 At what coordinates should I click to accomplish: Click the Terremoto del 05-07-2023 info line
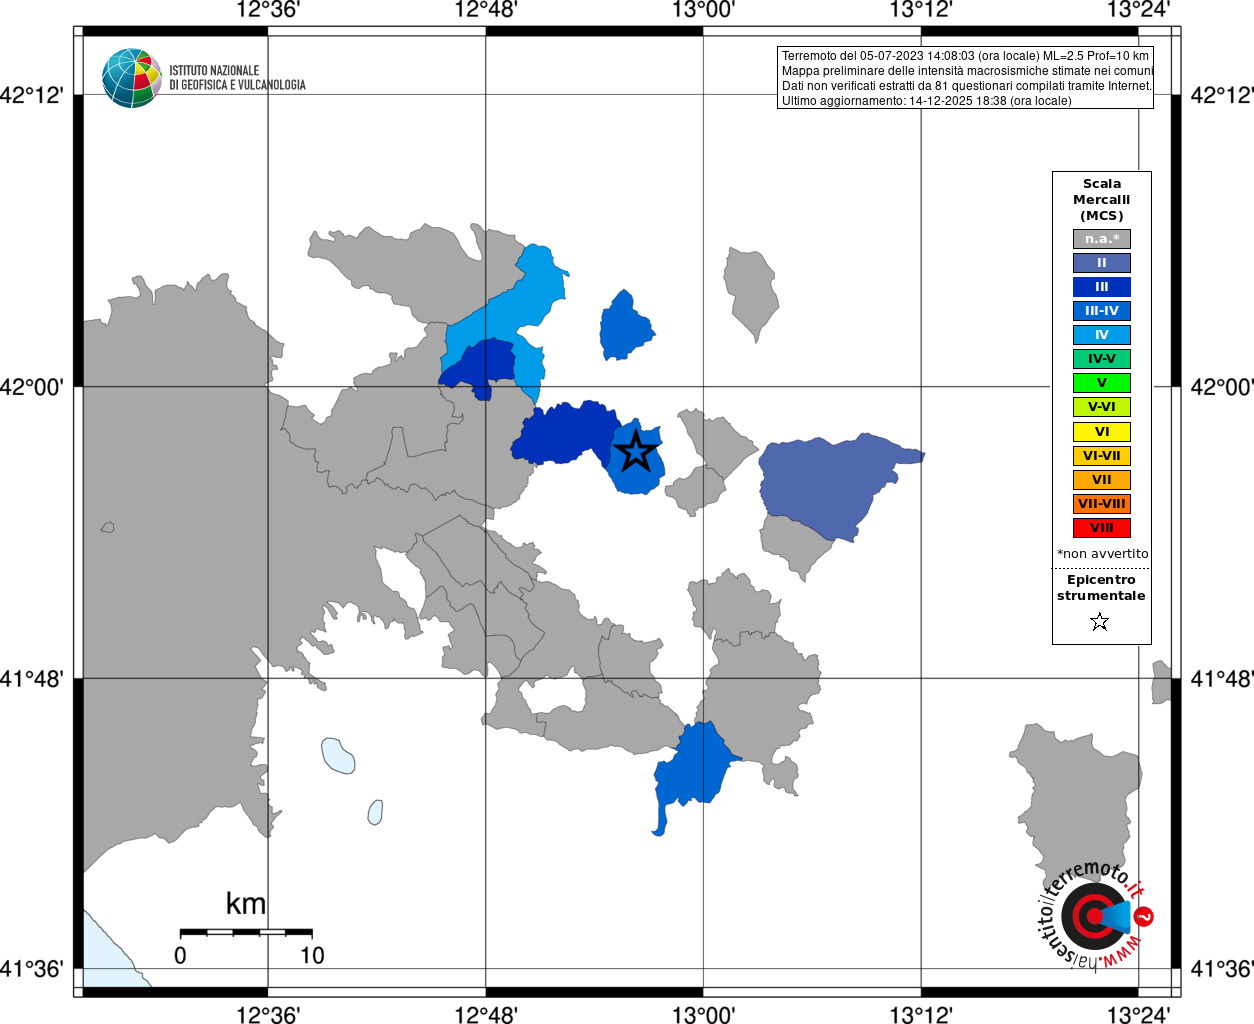965,56
